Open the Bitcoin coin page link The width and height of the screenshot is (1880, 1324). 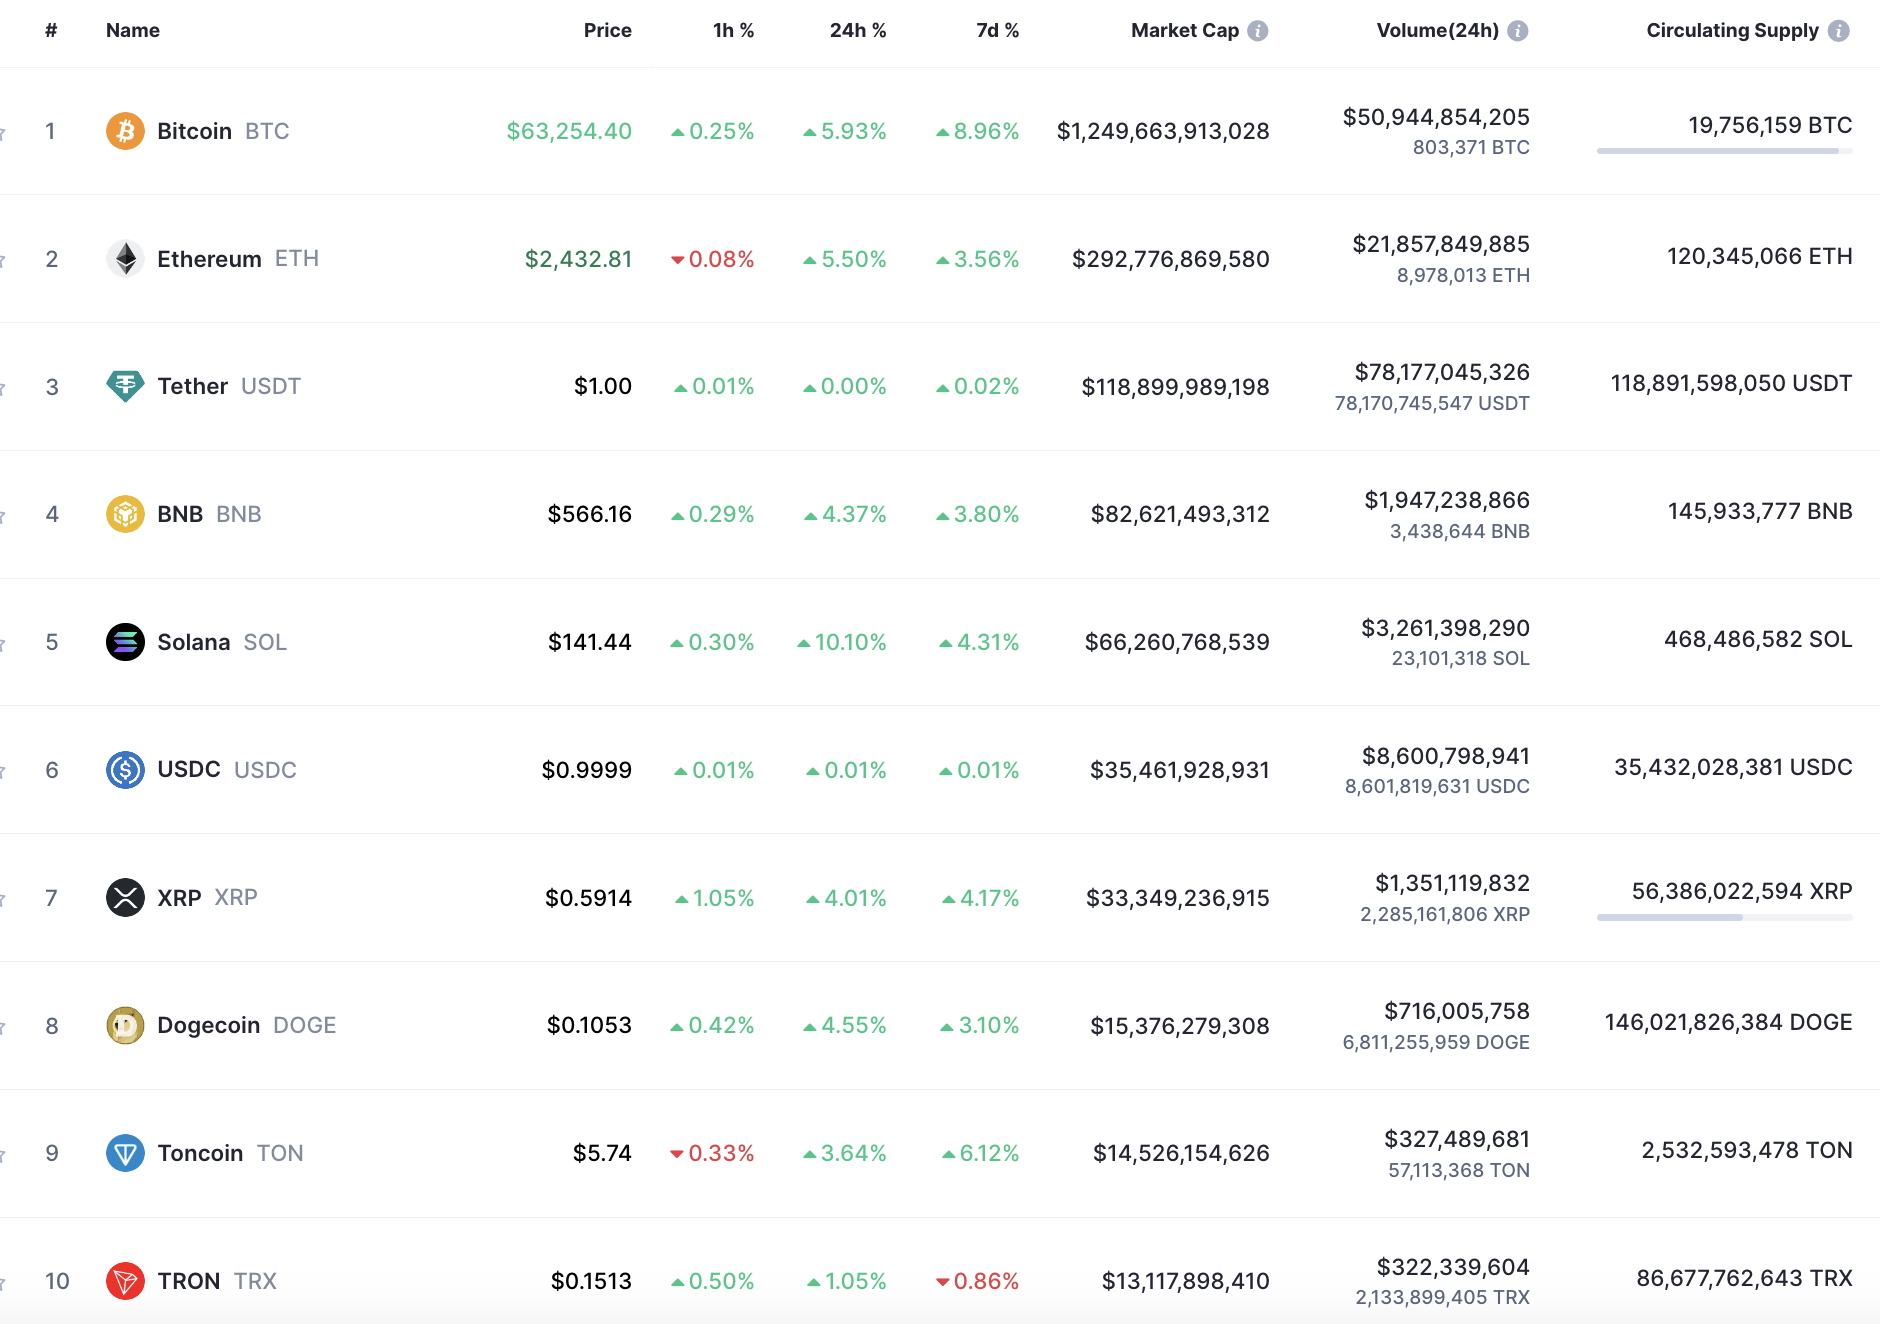195,131
